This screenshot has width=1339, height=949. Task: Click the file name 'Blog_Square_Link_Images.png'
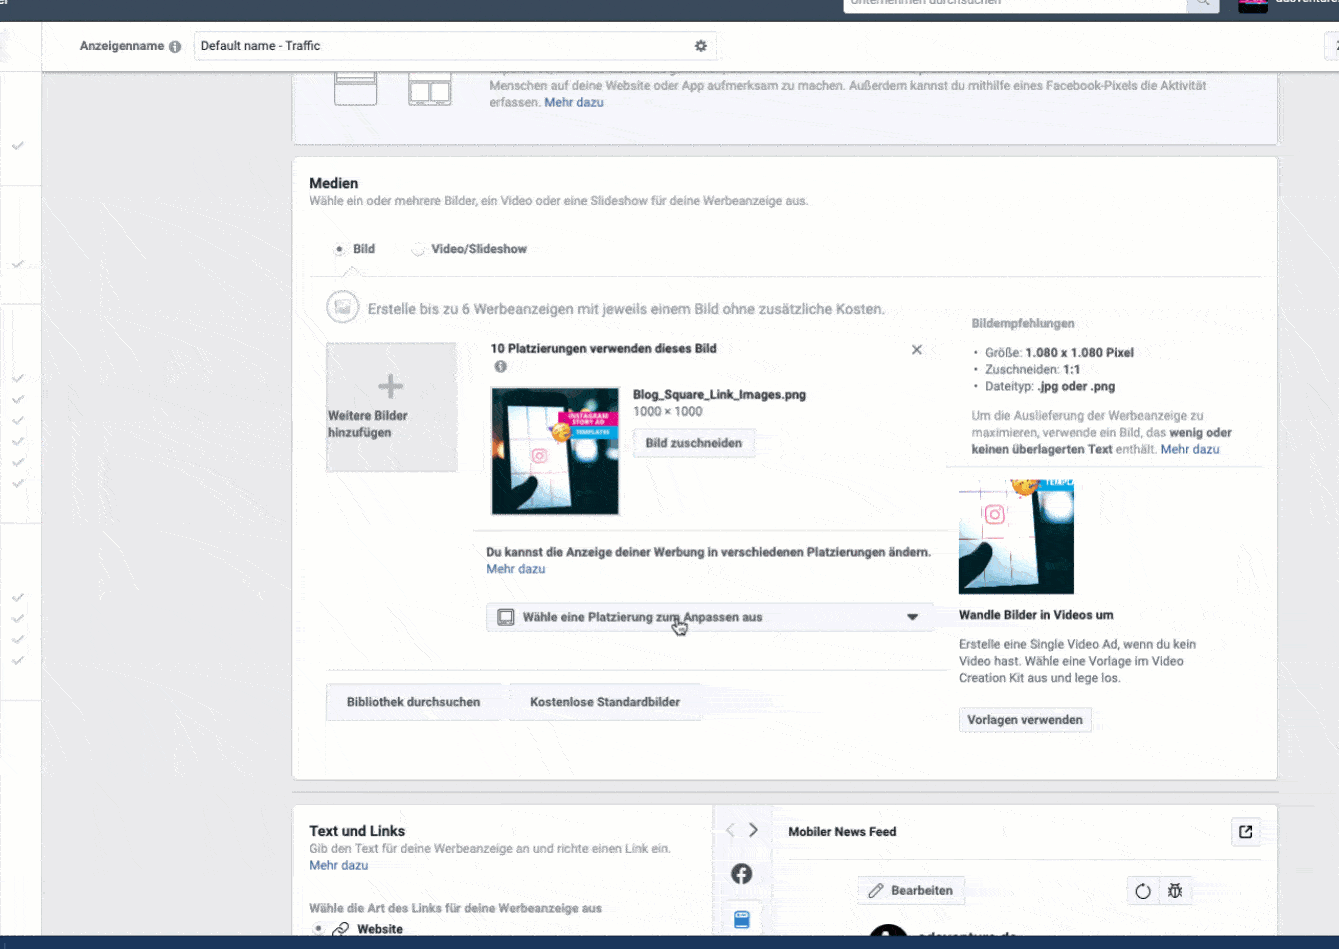click(719, 394)
